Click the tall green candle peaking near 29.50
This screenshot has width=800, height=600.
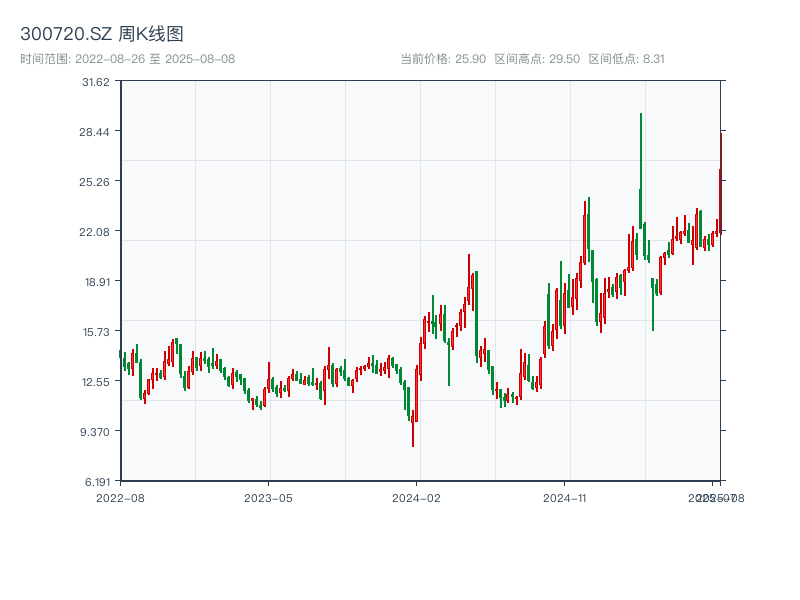point(641,171)
